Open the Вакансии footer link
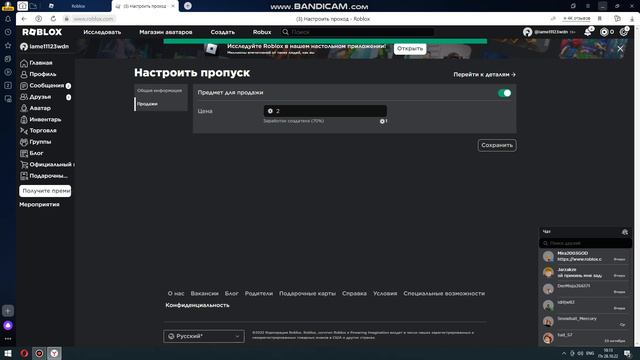Screen dimensions: 640x360 coord(204,293)
